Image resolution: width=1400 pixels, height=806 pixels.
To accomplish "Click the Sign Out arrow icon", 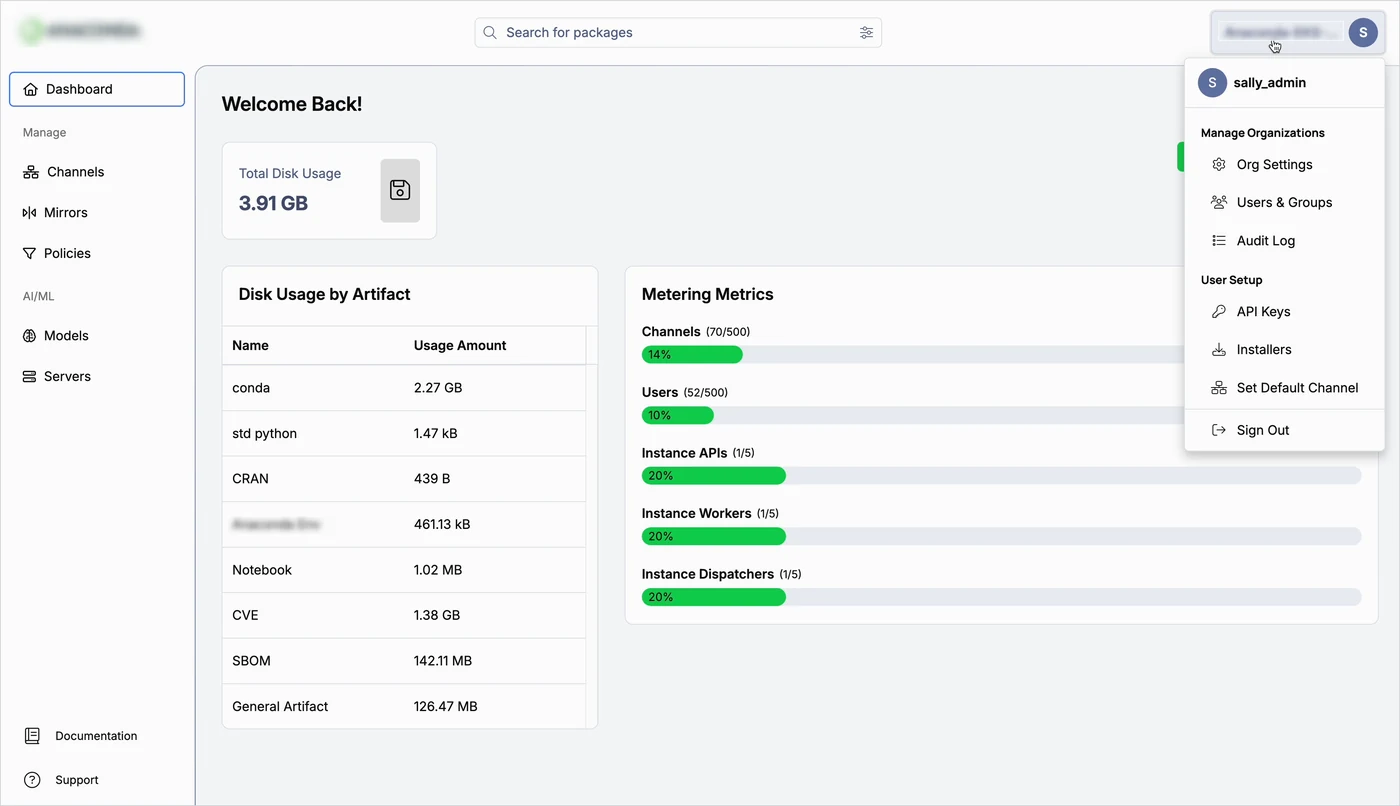I will (x=1218, y=430).
